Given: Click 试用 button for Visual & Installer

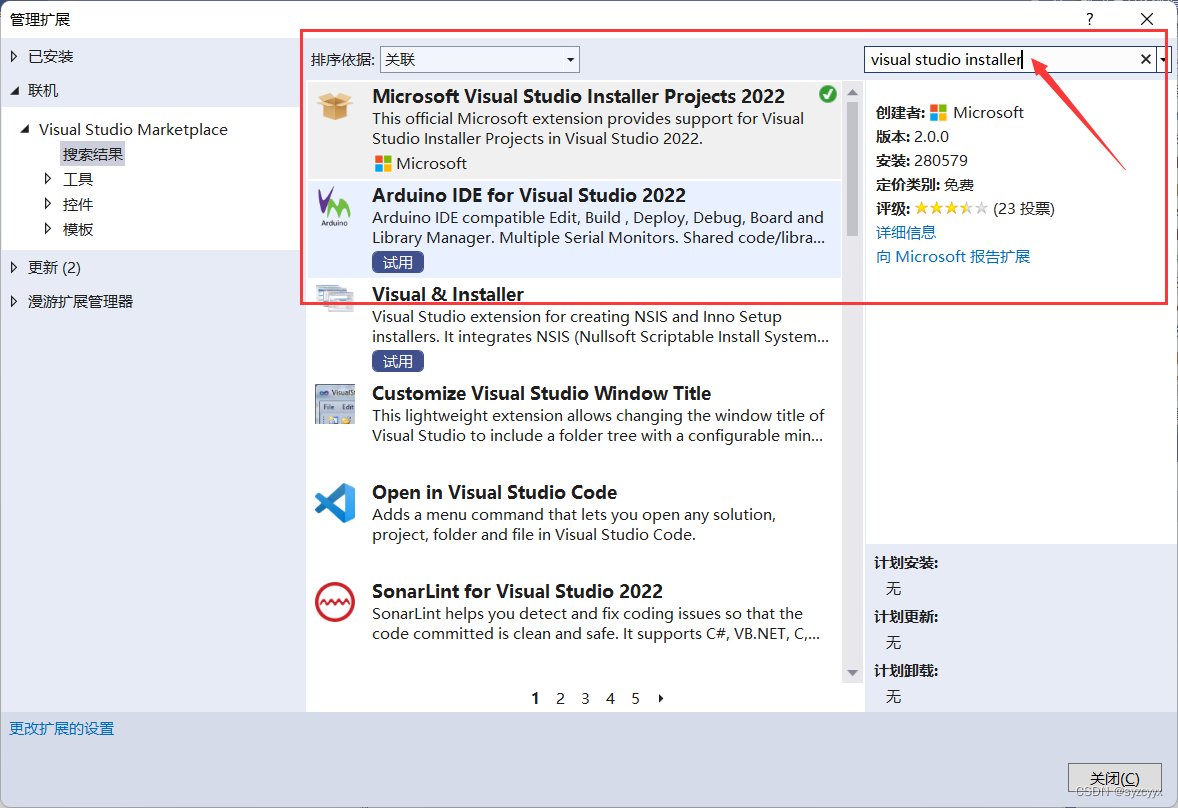Looking at the screenshot, I should click(397, 361).
